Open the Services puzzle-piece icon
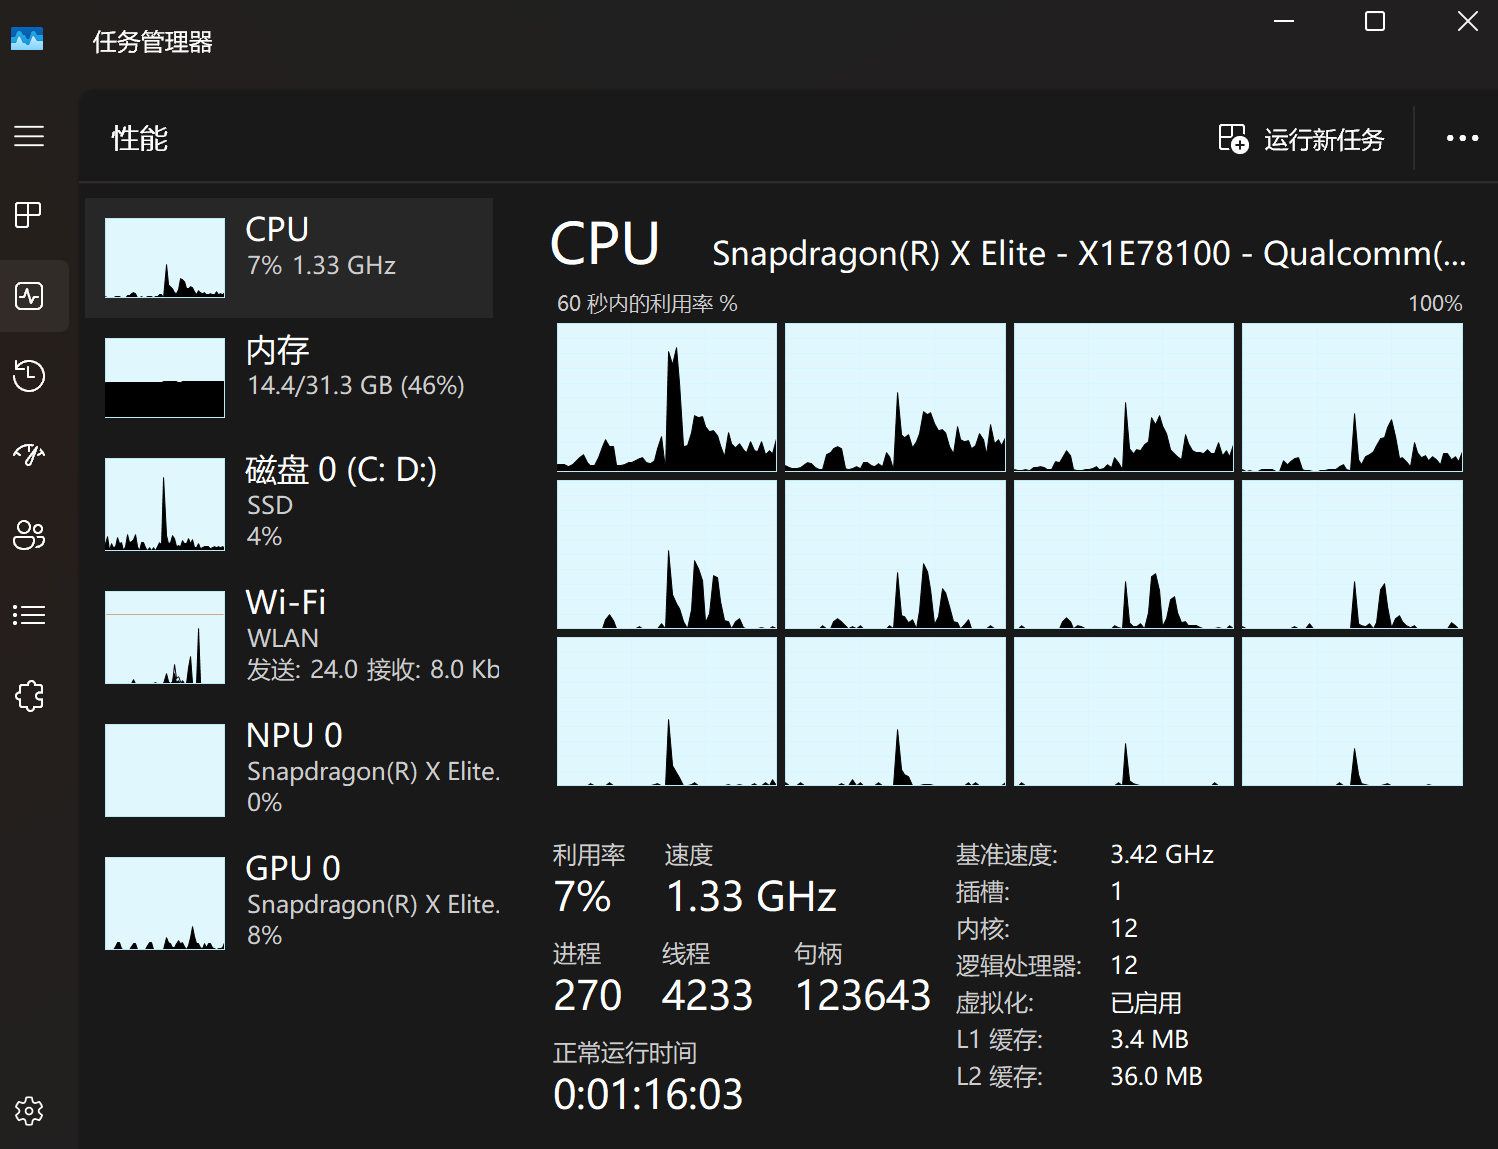This screenshot has height=1149, width=1498. tap(29, 695)
